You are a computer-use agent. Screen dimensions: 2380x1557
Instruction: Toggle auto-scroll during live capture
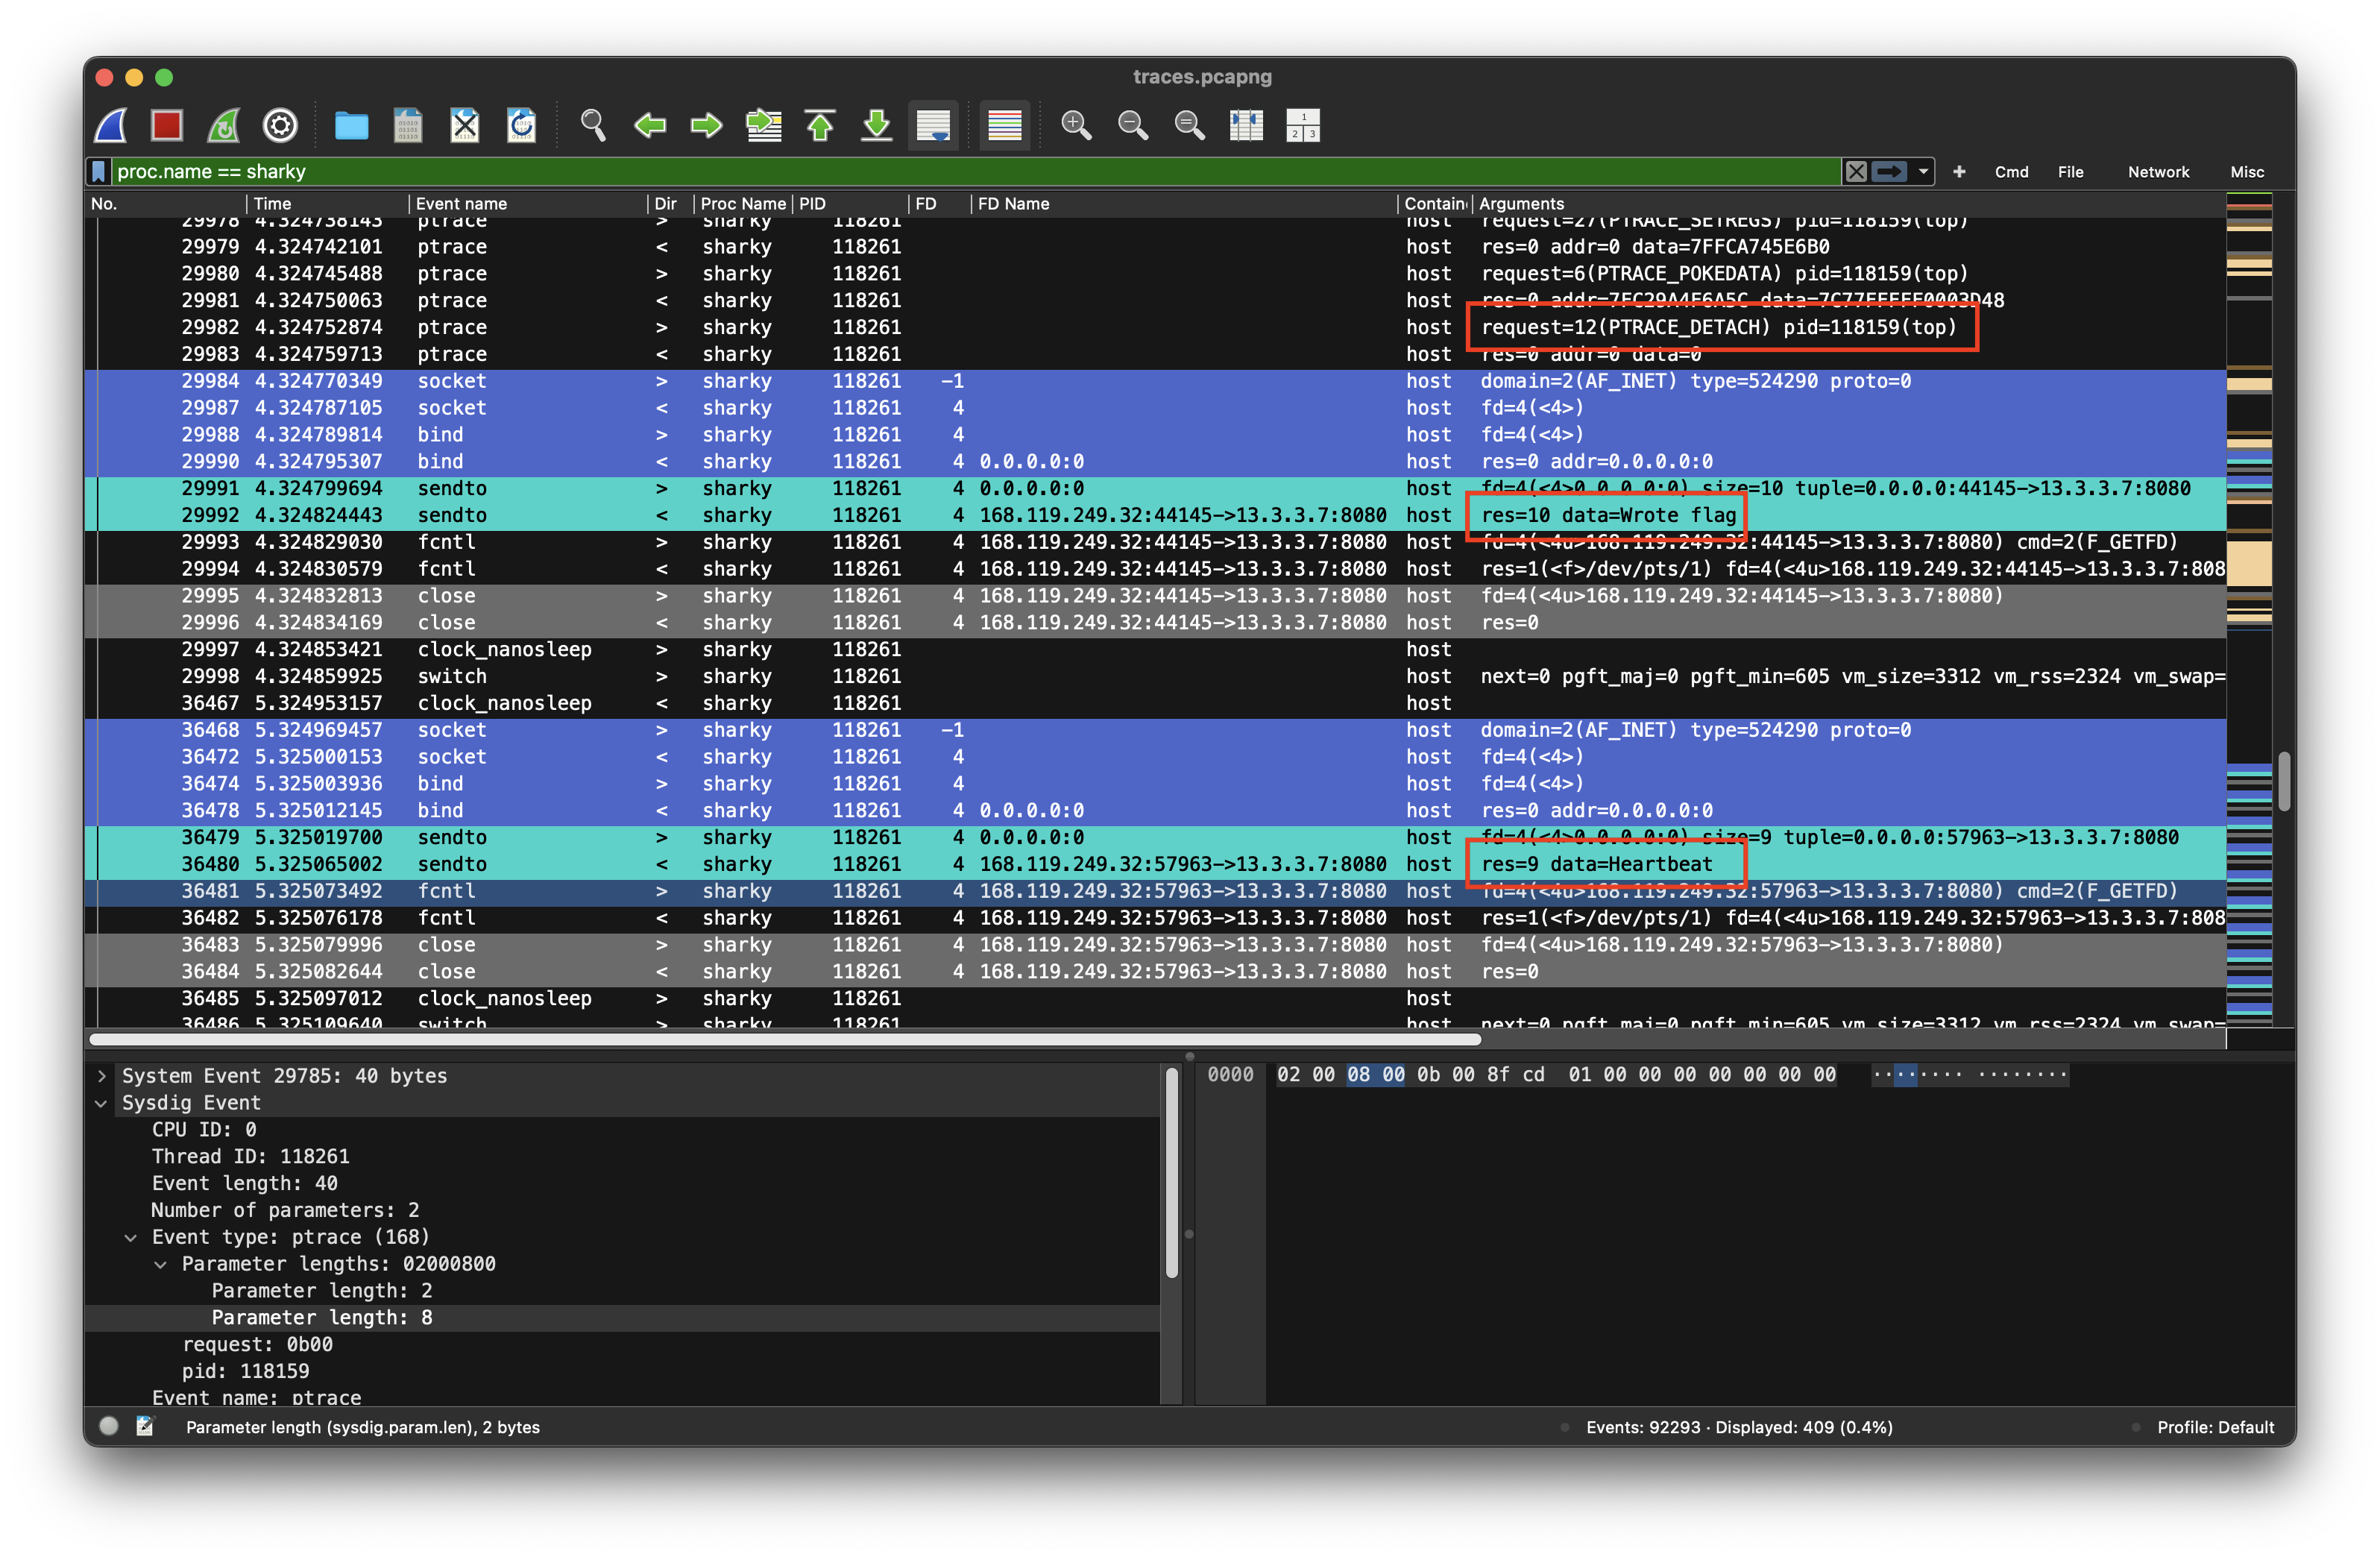pos(933,125)
